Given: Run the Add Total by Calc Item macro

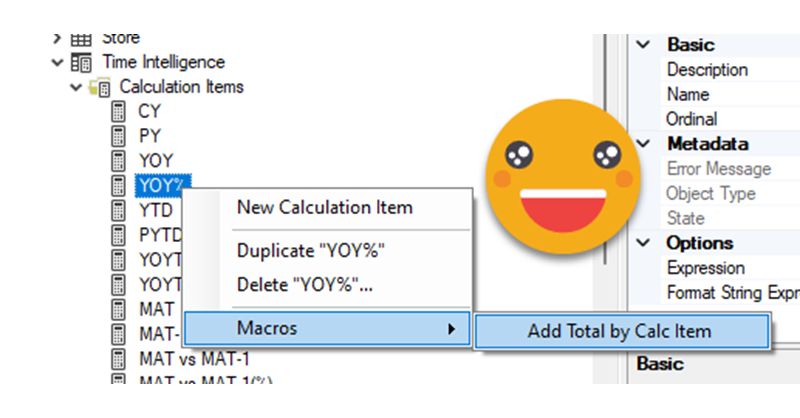Looking at the screenshot, I should (618, 332).
